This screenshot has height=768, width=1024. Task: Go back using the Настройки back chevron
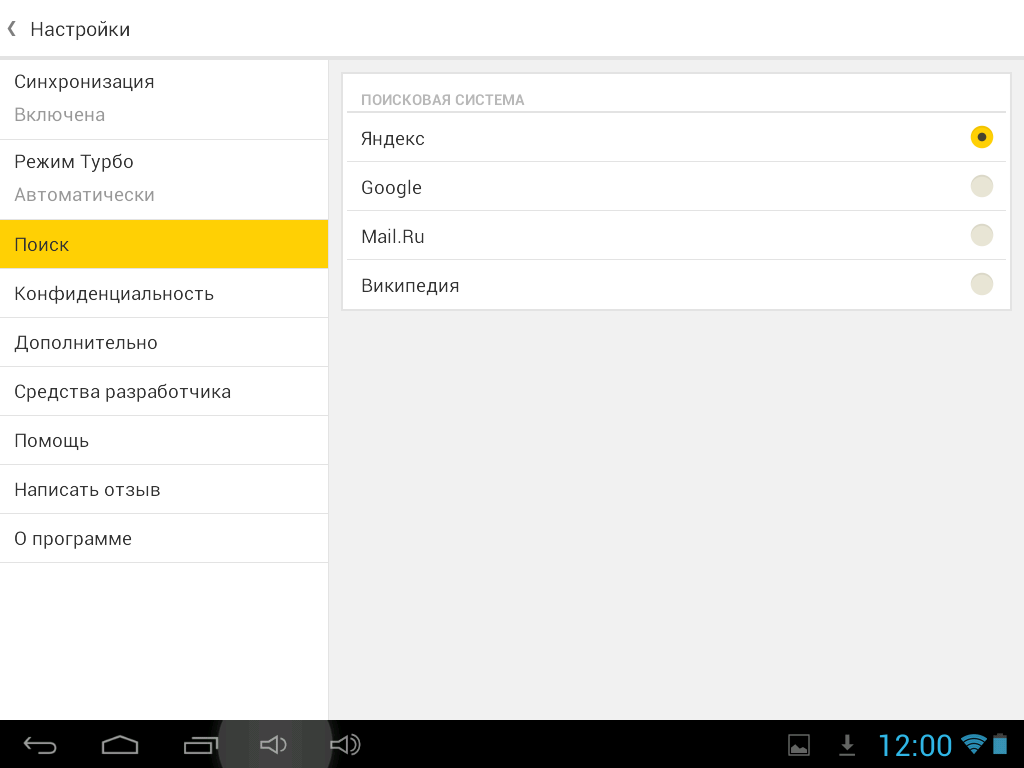(12, 29)
